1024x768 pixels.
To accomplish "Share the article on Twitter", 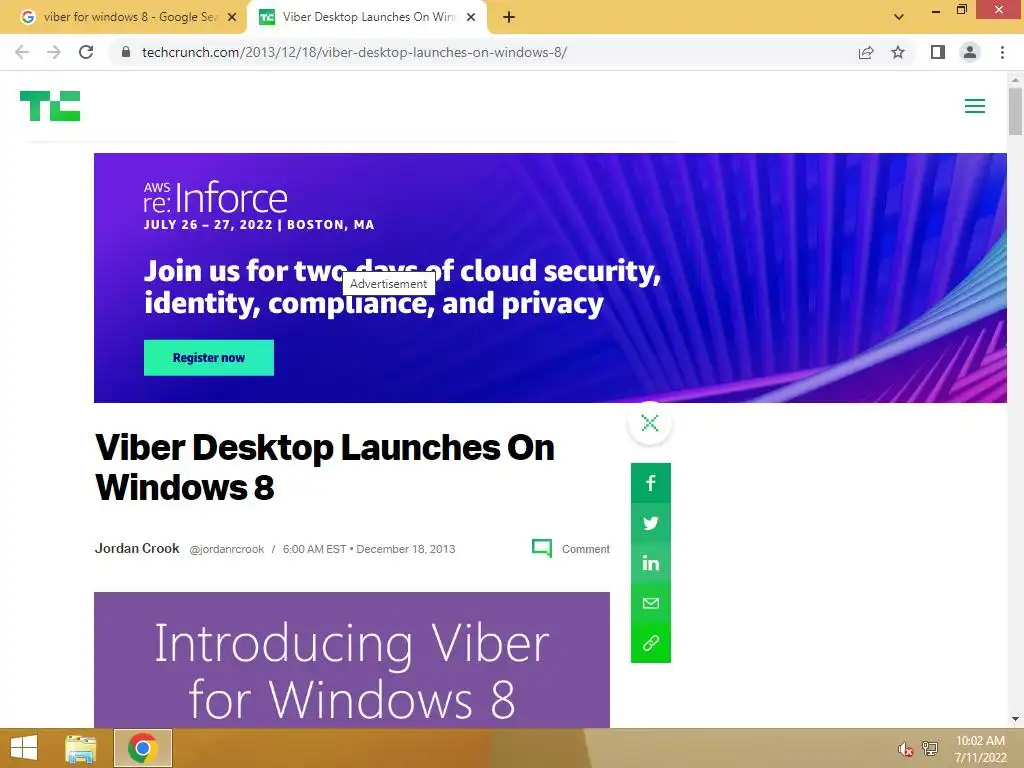I will (650, 523).
